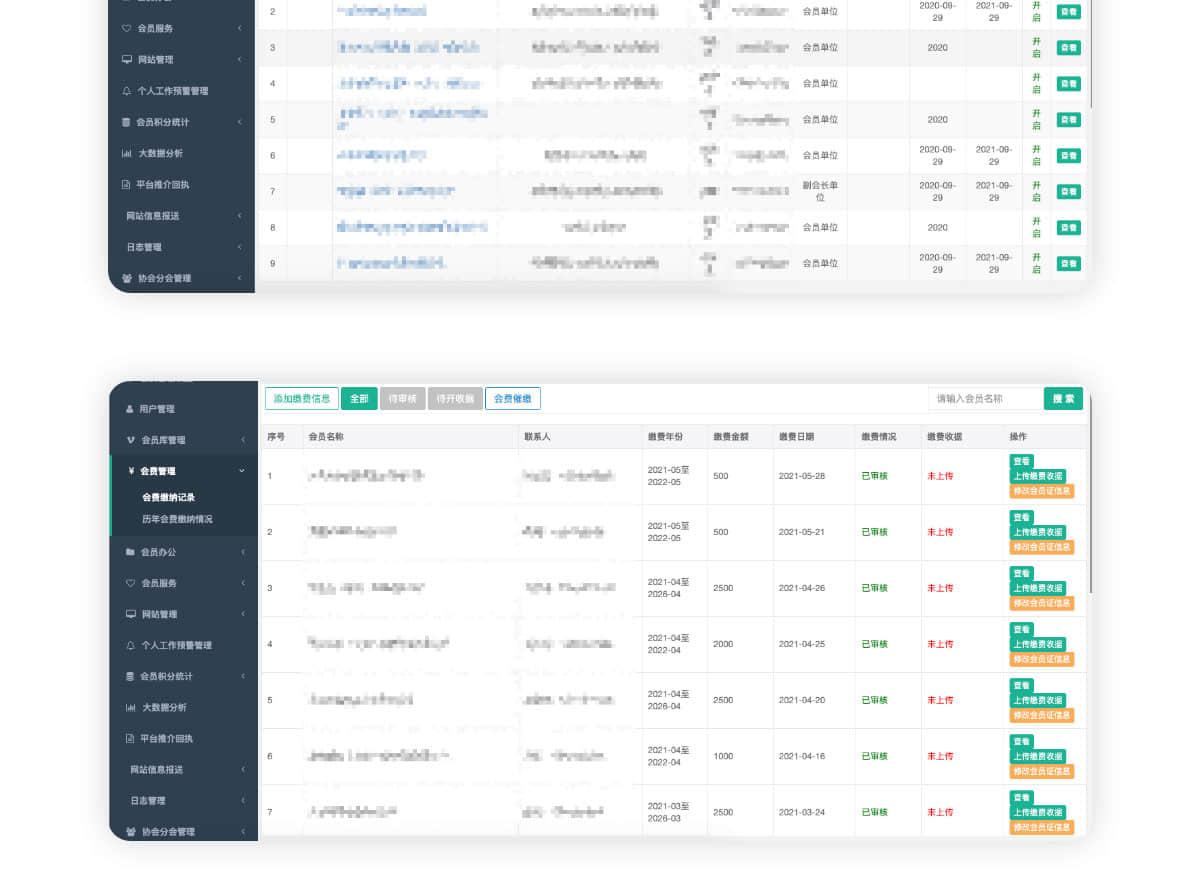Click the monitor icon for 网站管理 in lower sidebar

point(130,614)
